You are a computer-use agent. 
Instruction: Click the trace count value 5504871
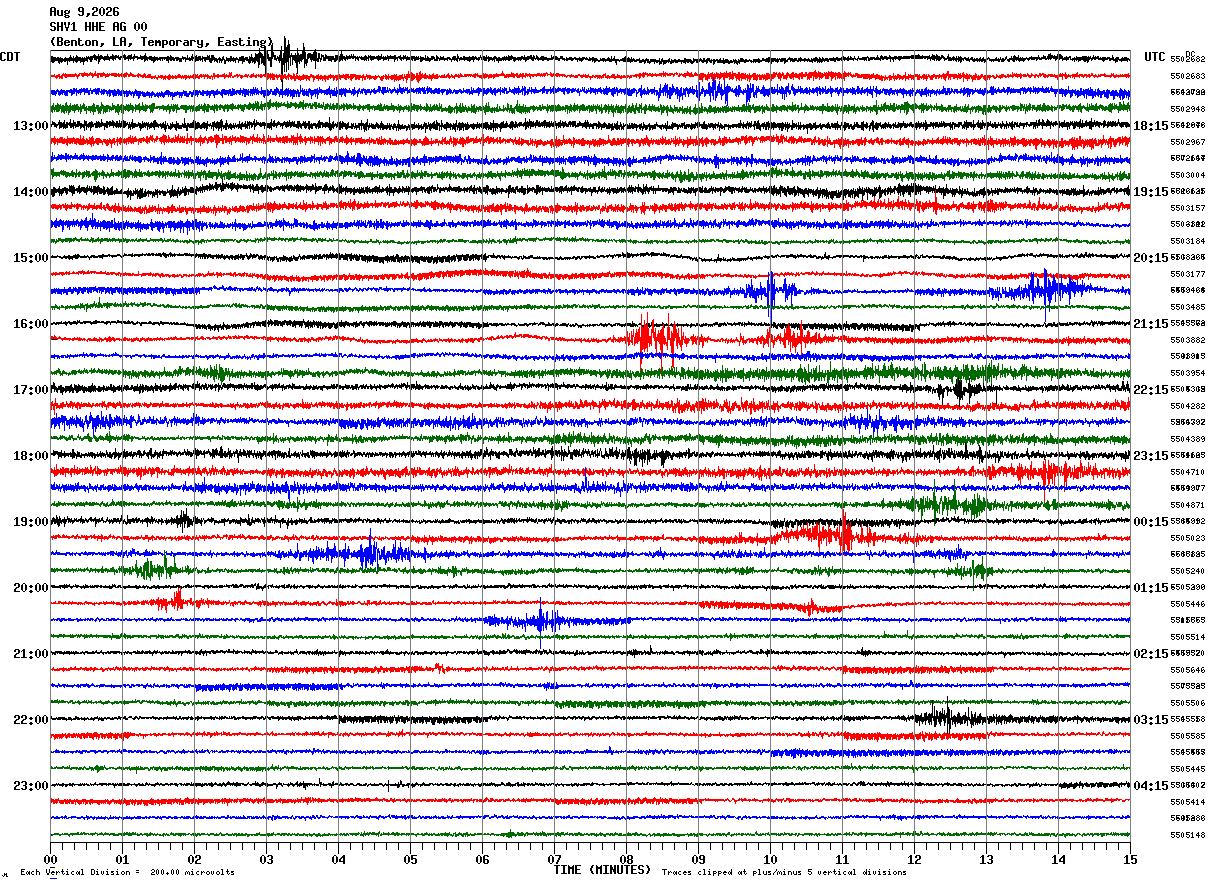point(1187,505)
